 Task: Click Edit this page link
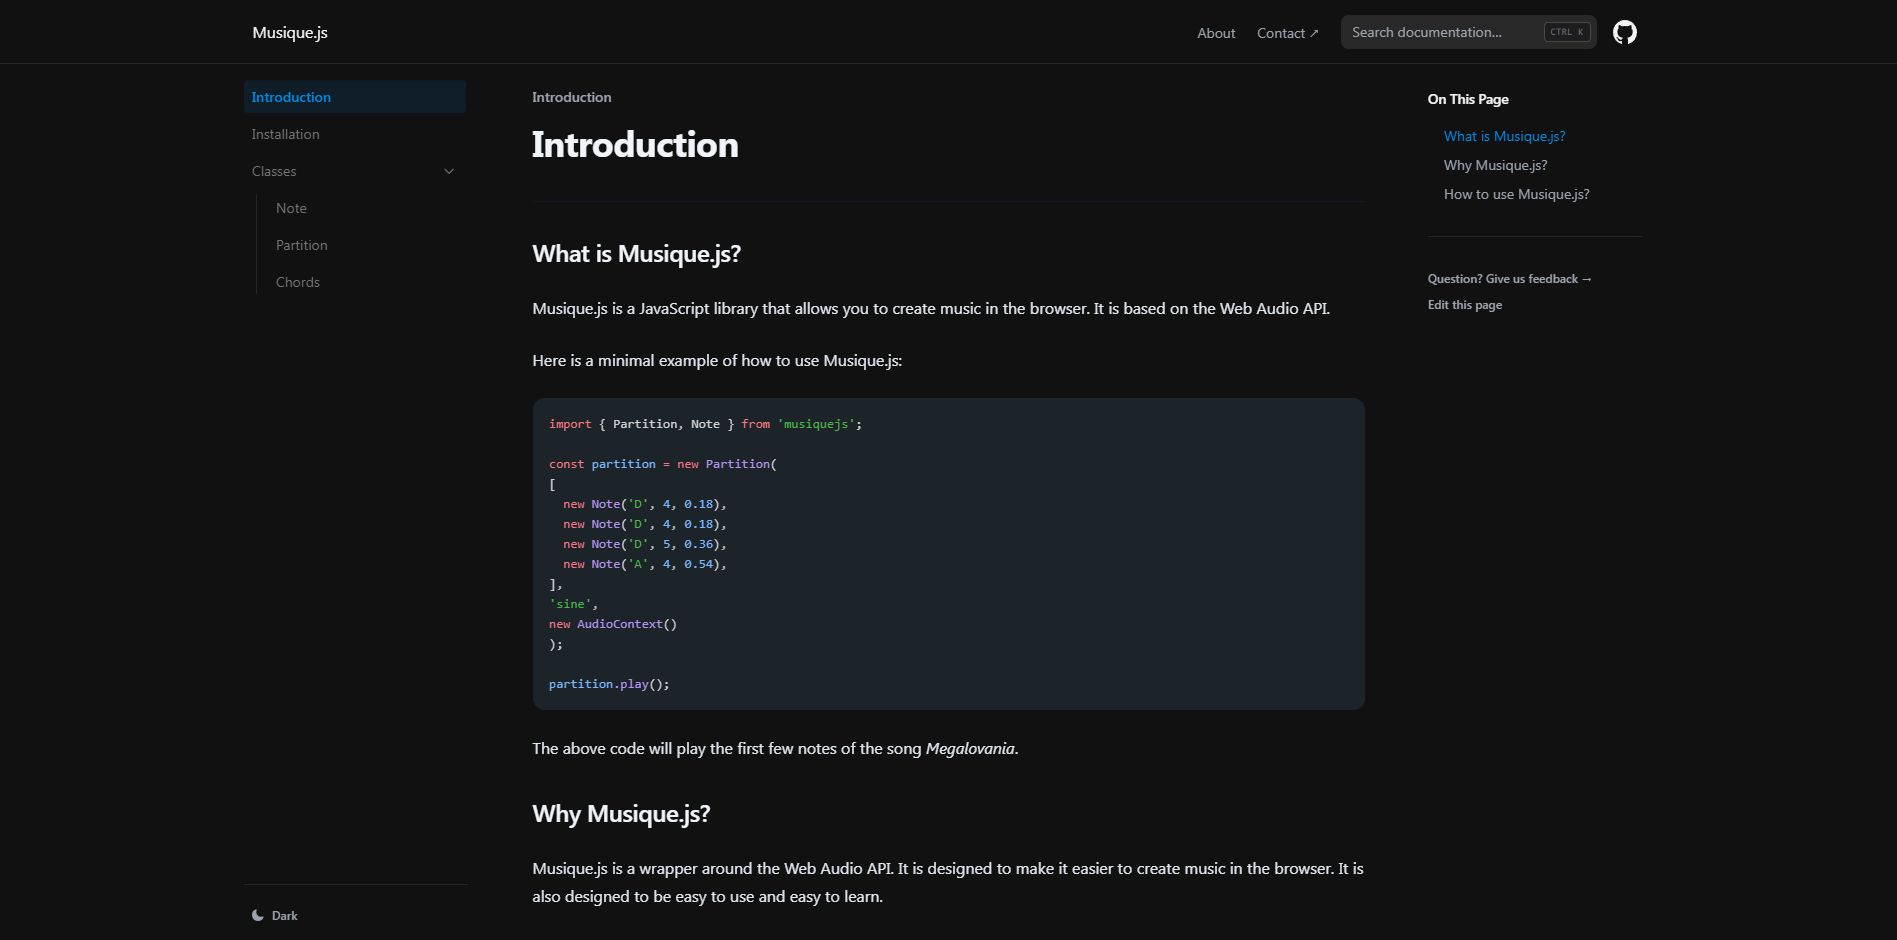(x=1464, y=305)
